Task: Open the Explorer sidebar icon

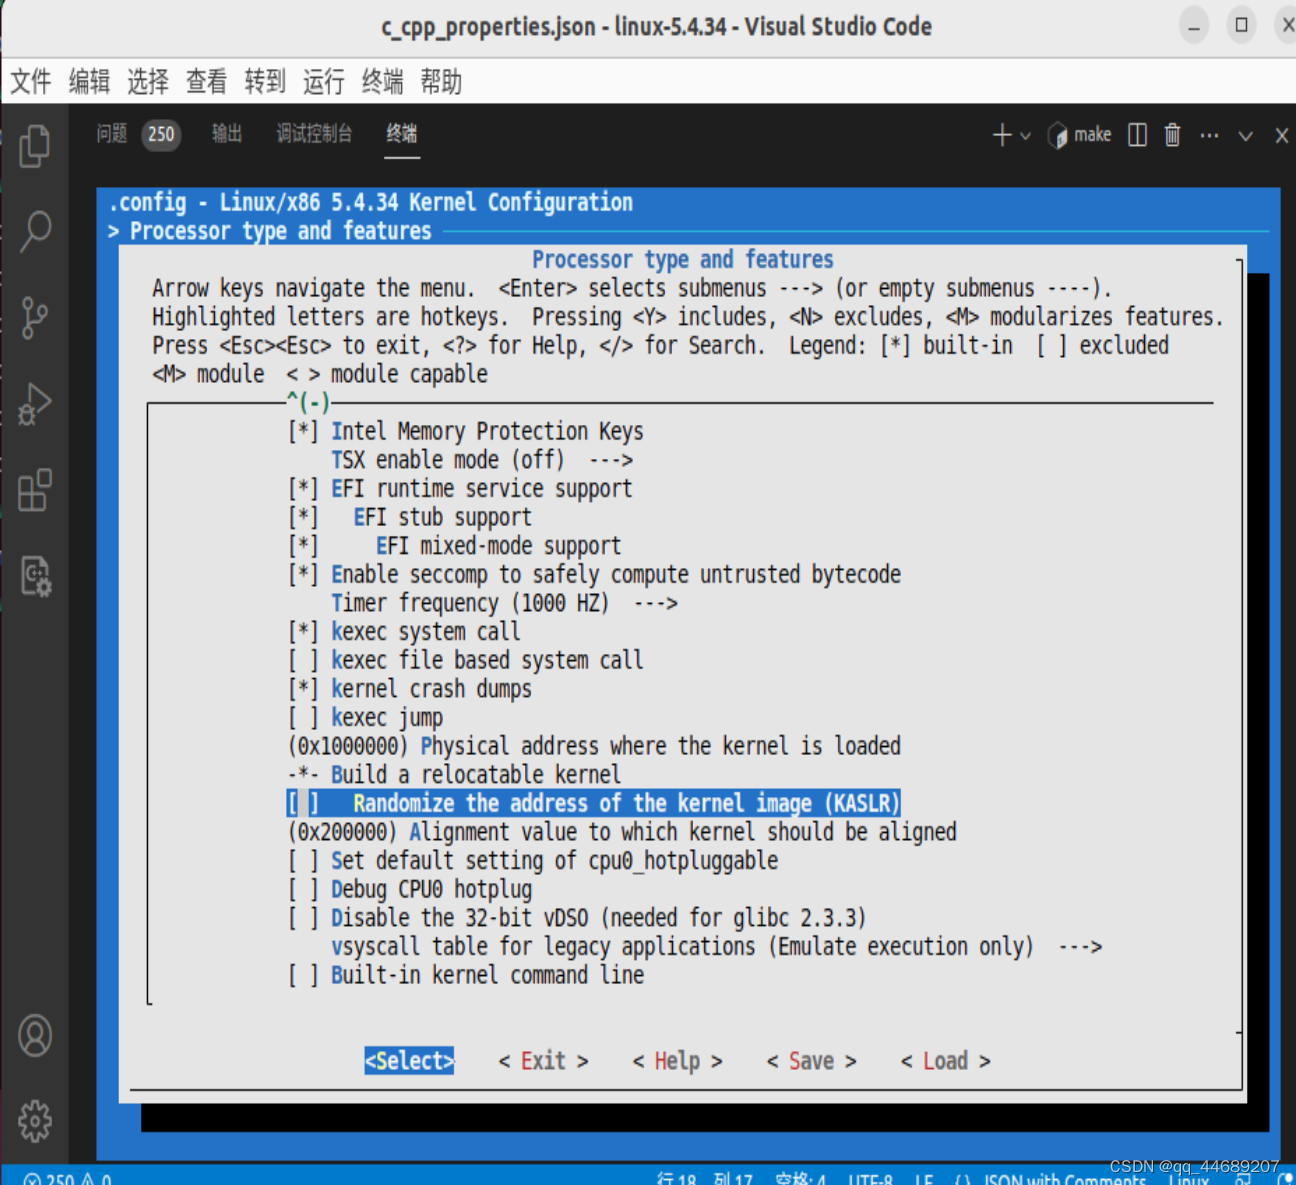Action: point(35,146)
